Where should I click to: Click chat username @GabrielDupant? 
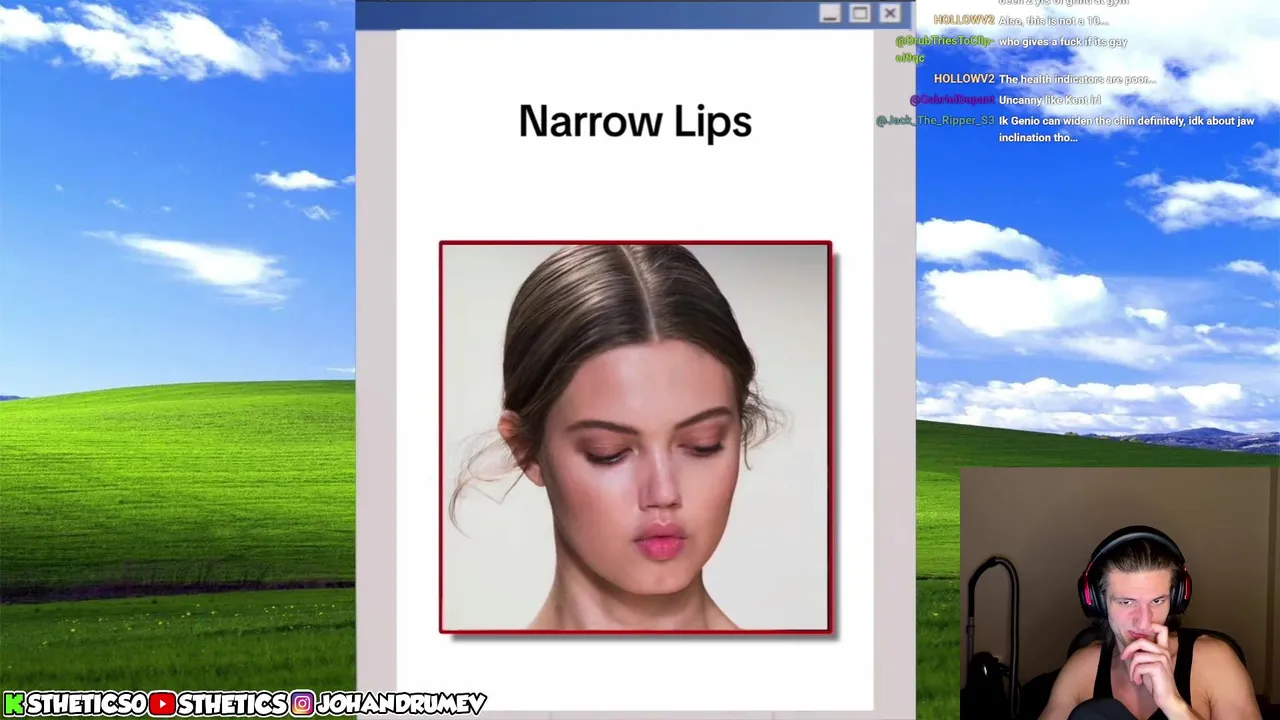click(x=952, y=100)
